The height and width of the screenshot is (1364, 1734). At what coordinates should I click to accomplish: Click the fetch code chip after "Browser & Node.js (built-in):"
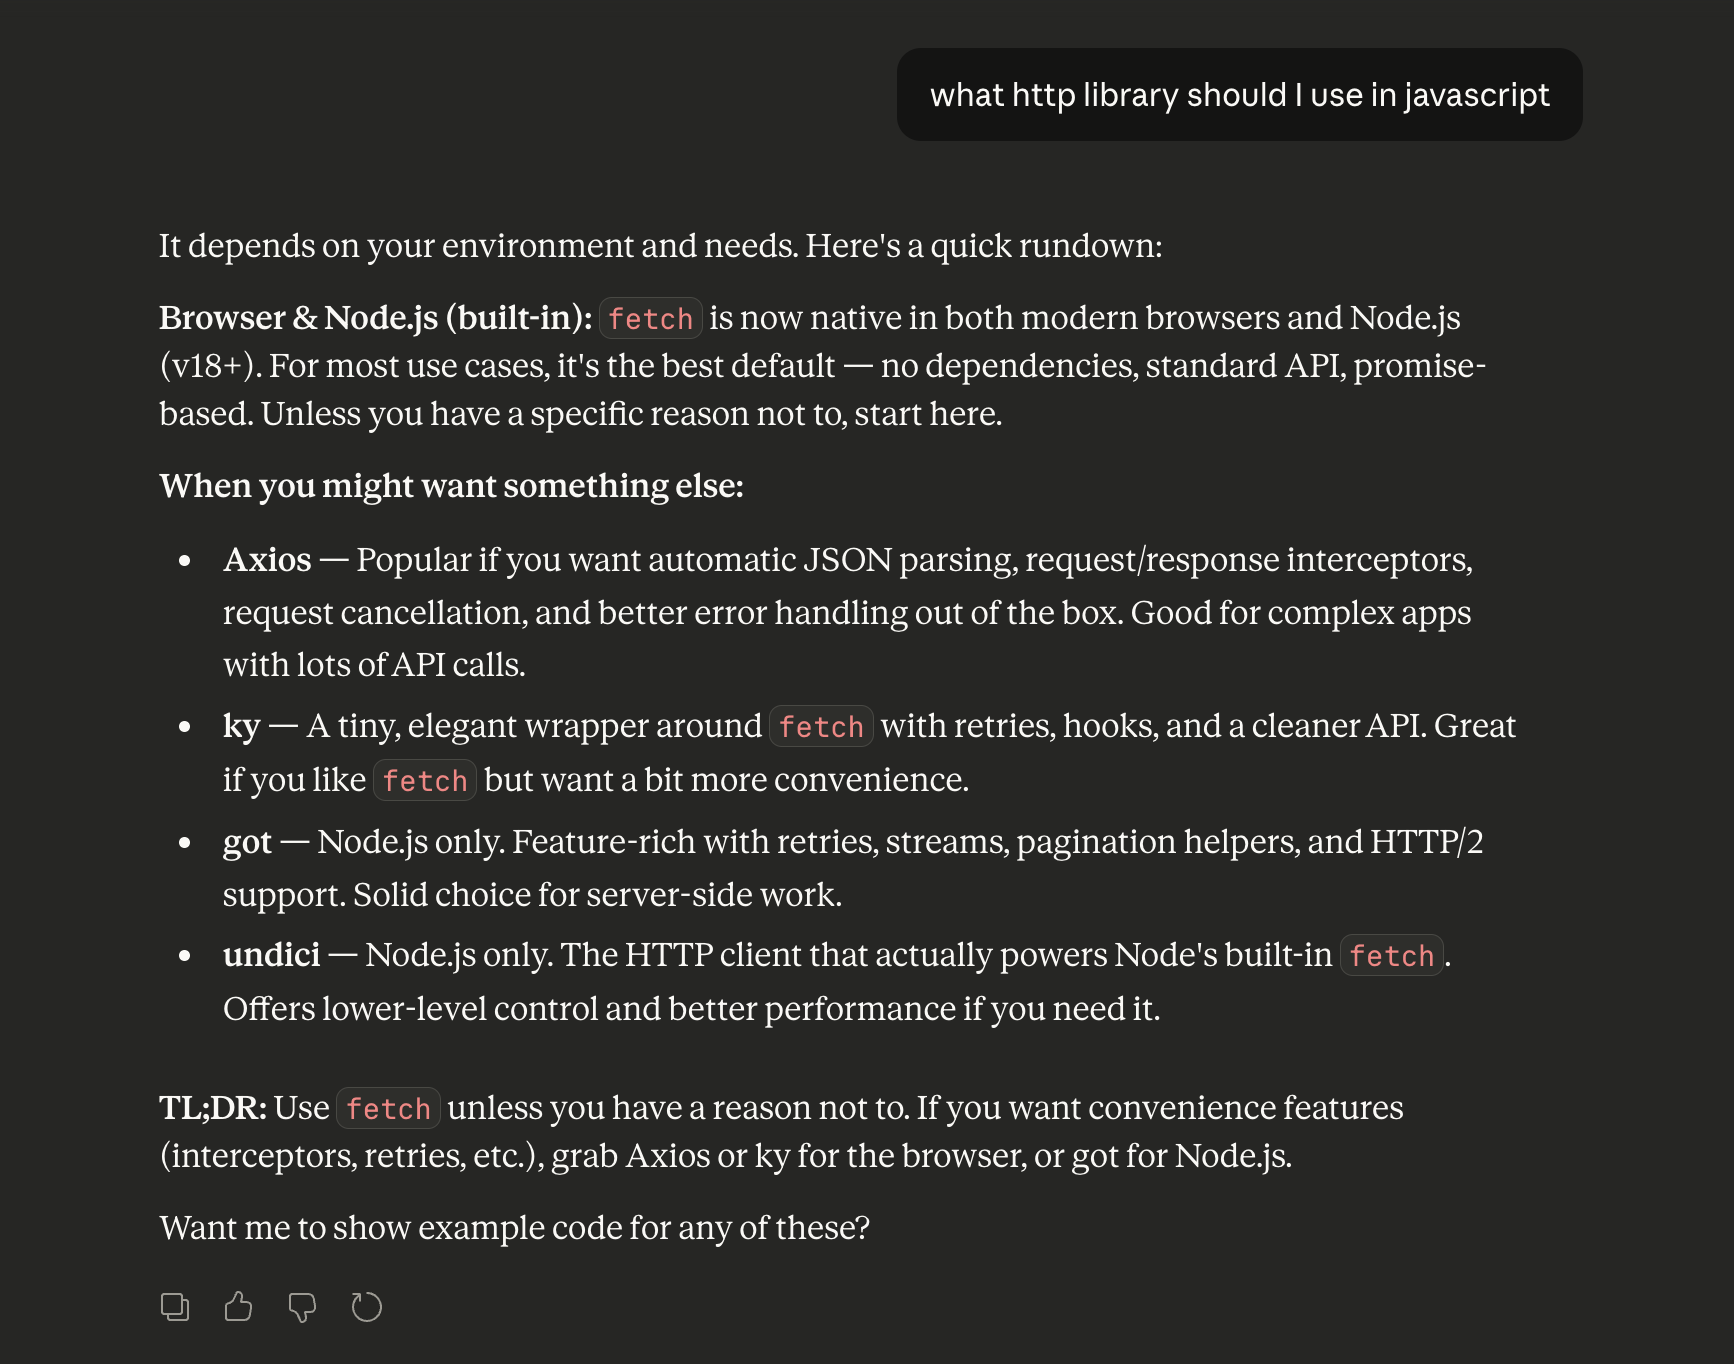pos(650,319)
